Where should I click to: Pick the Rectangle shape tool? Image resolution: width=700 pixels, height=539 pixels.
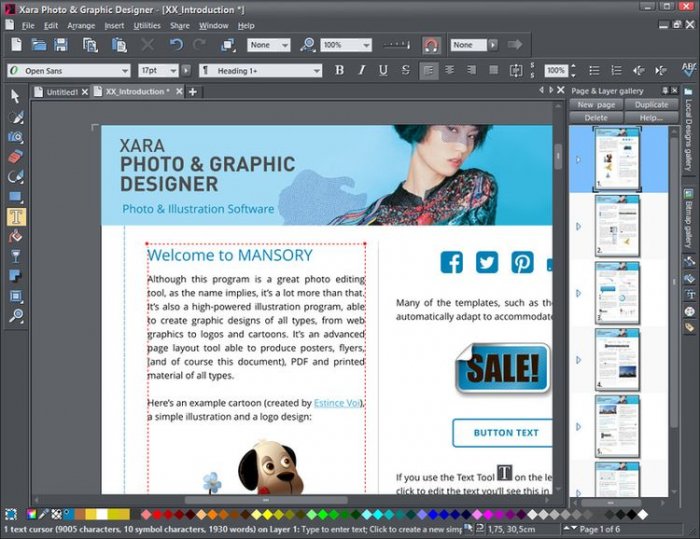[x=16, y=197]
